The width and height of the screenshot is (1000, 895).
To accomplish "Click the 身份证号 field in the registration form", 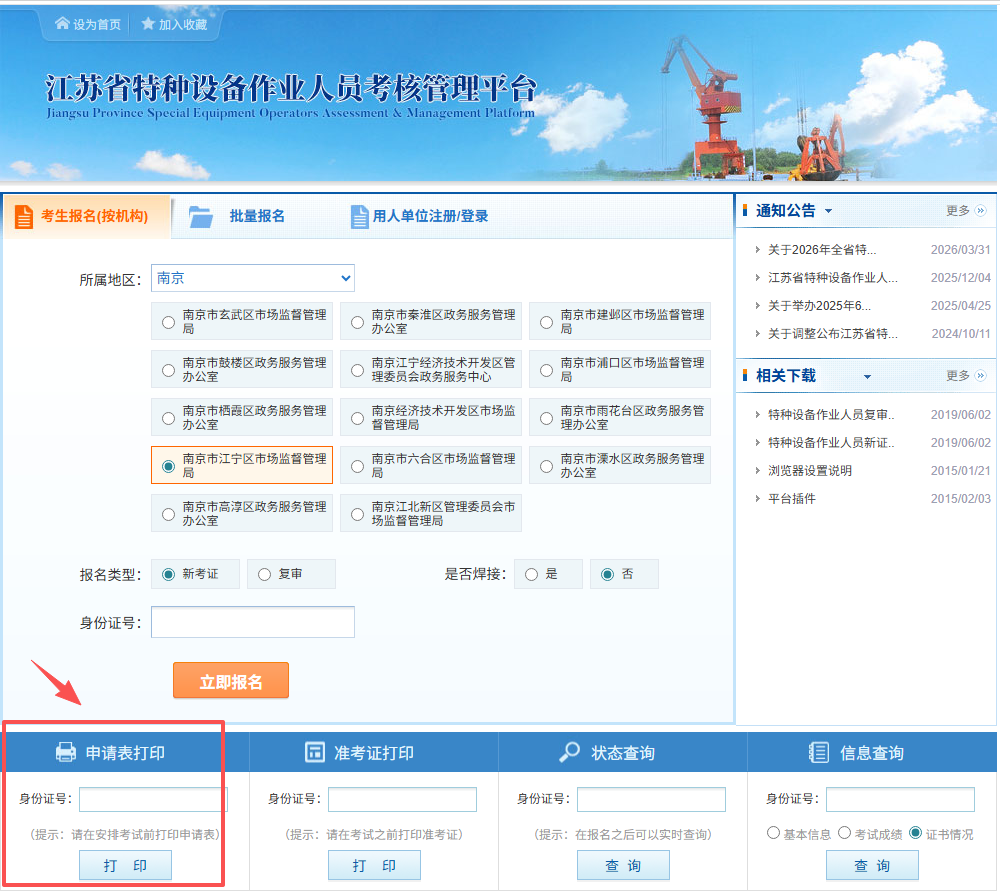I will tap(253, 622).
